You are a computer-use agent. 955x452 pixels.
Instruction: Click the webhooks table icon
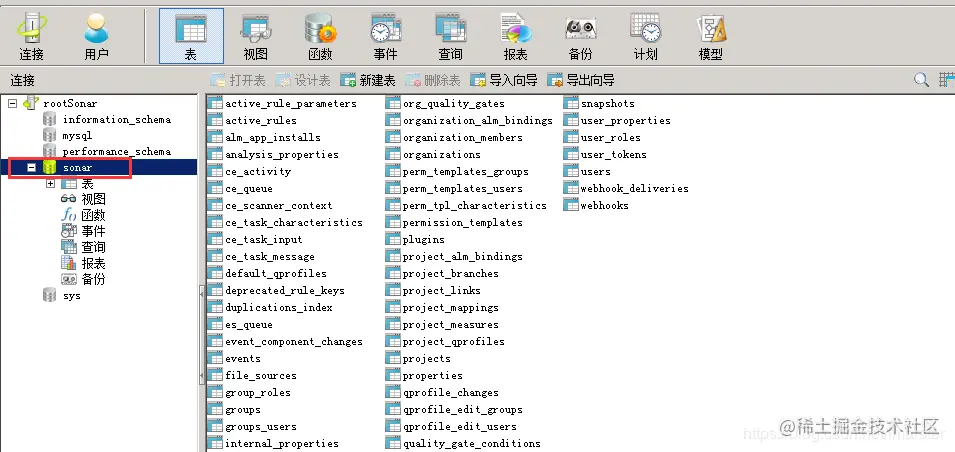pos(571,205)
